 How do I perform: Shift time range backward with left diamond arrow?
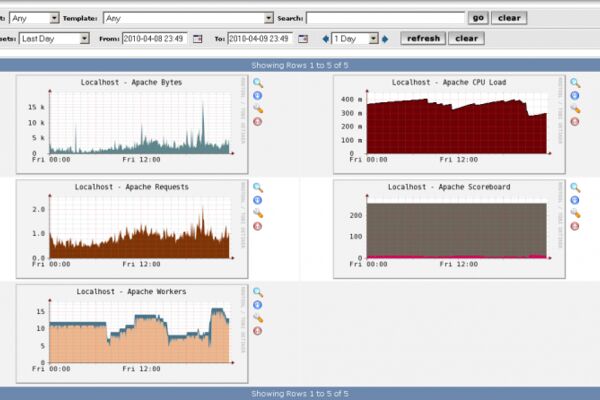coord(326,39)
